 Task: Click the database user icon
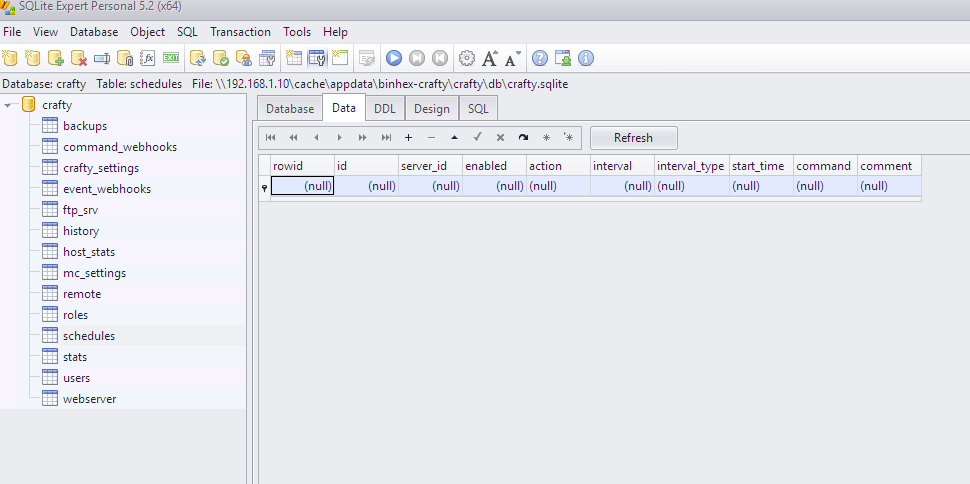tap(244, 58)
